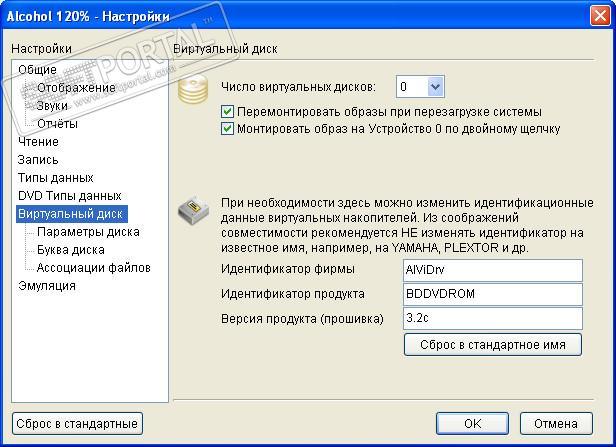This screenshot has height=447, width=616.
Task: Confirm settings with OK button
Action: pyautogui.click(x=472, y=423)
